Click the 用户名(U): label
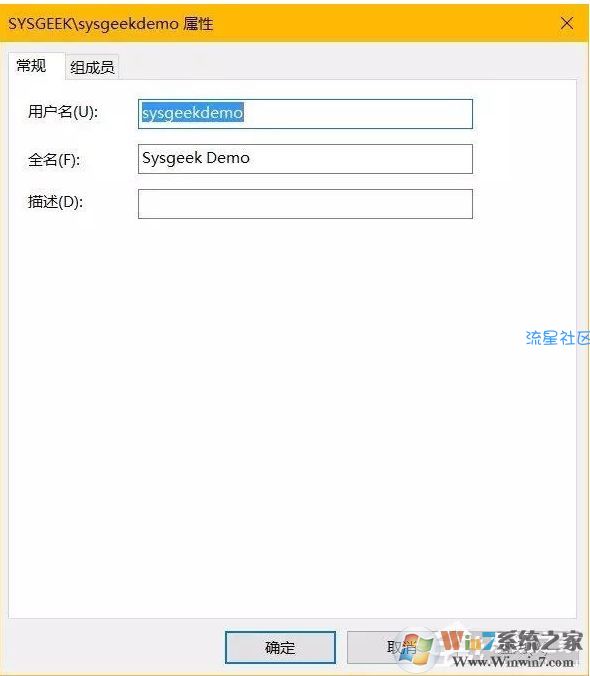 pyautogui.click(x=63, y=112)
